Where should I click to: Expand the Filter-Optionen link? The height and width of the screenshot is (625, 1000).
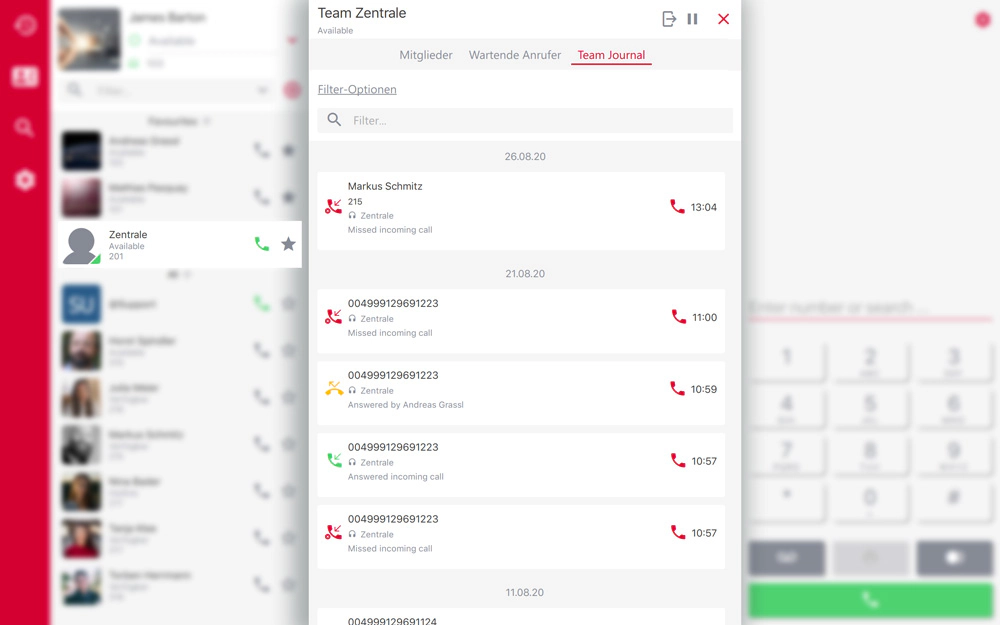tap(357, 89)
